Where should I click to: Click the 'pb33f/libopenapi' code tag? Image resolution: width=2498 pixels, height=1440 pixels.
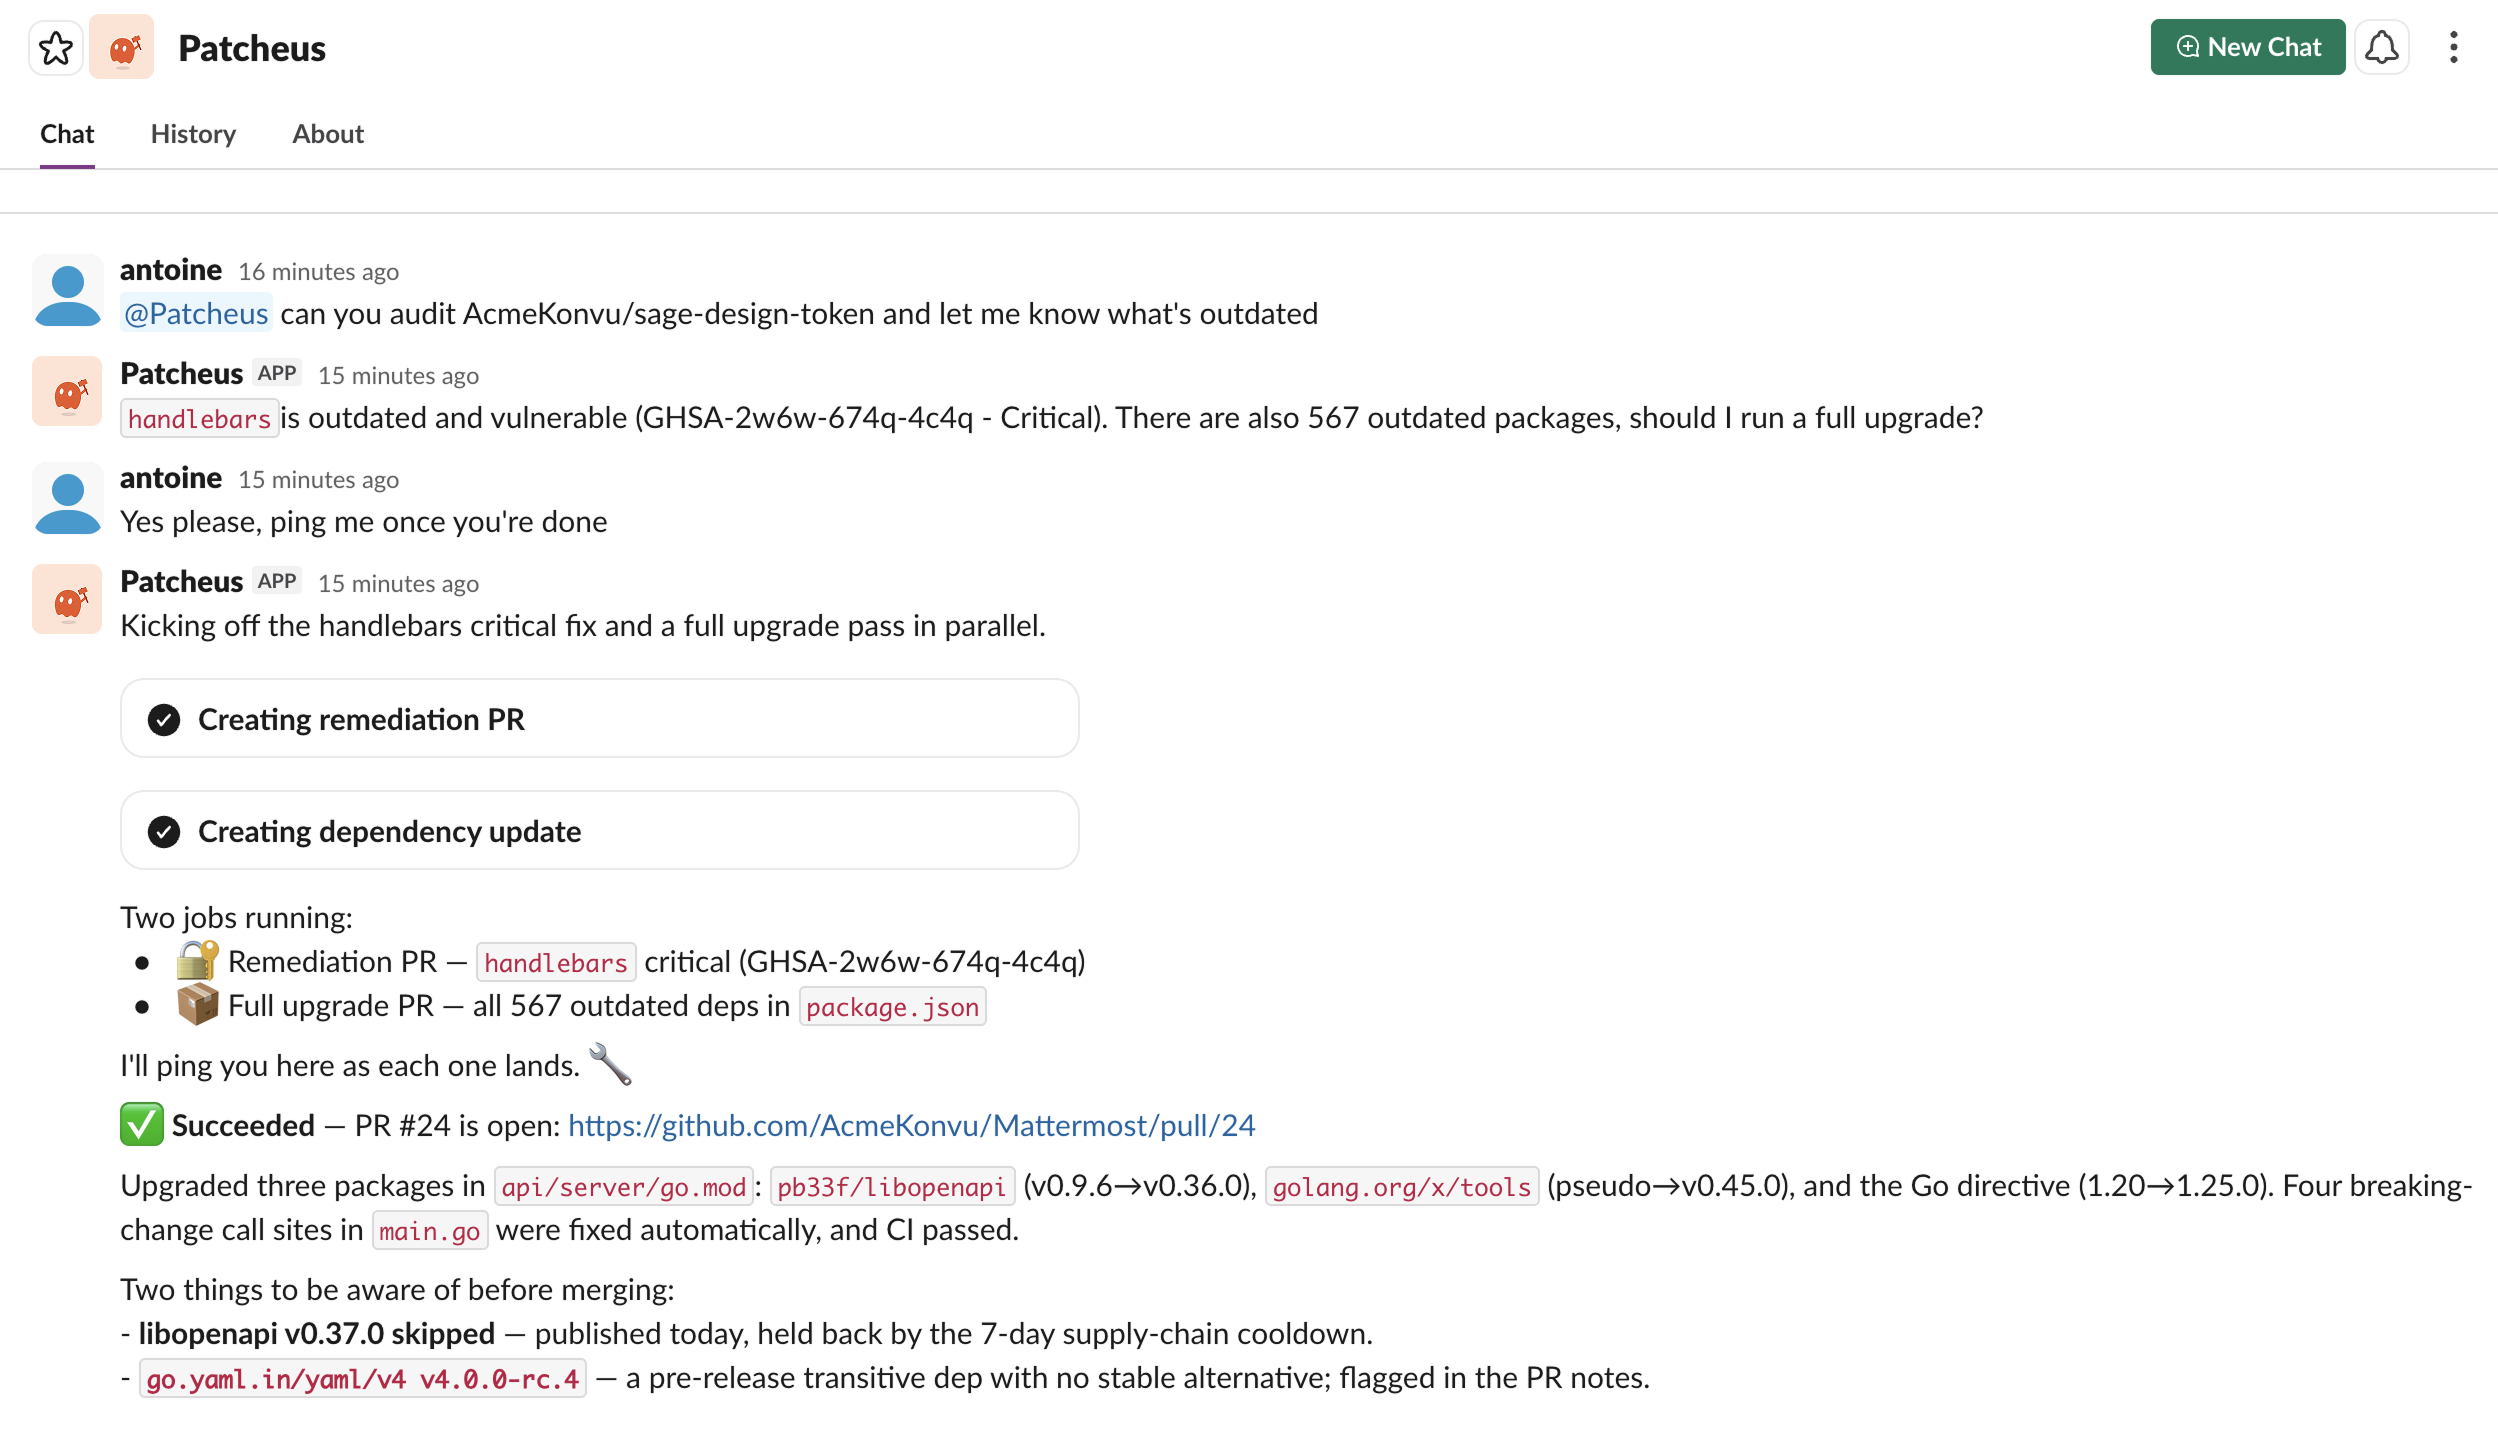coord(892,1187)
